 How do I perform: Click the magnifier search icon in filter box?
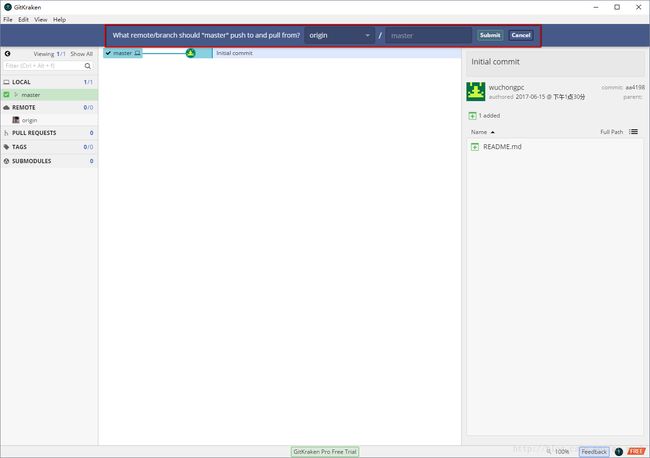[87, 66]
